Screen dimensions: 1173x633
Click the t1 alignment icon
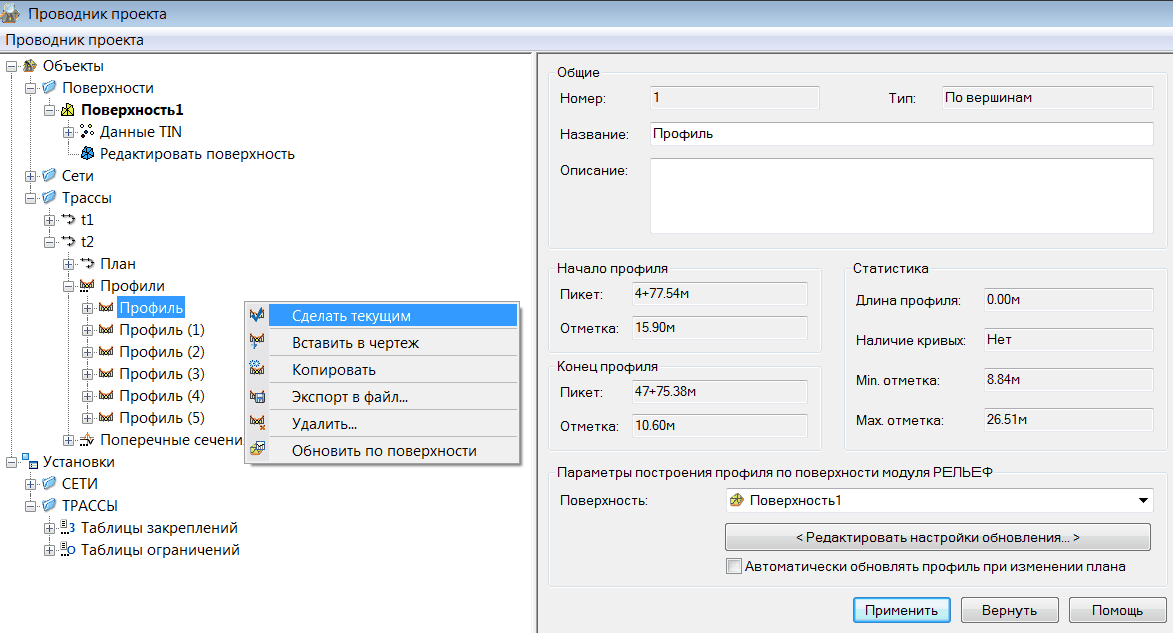[68, 220]
